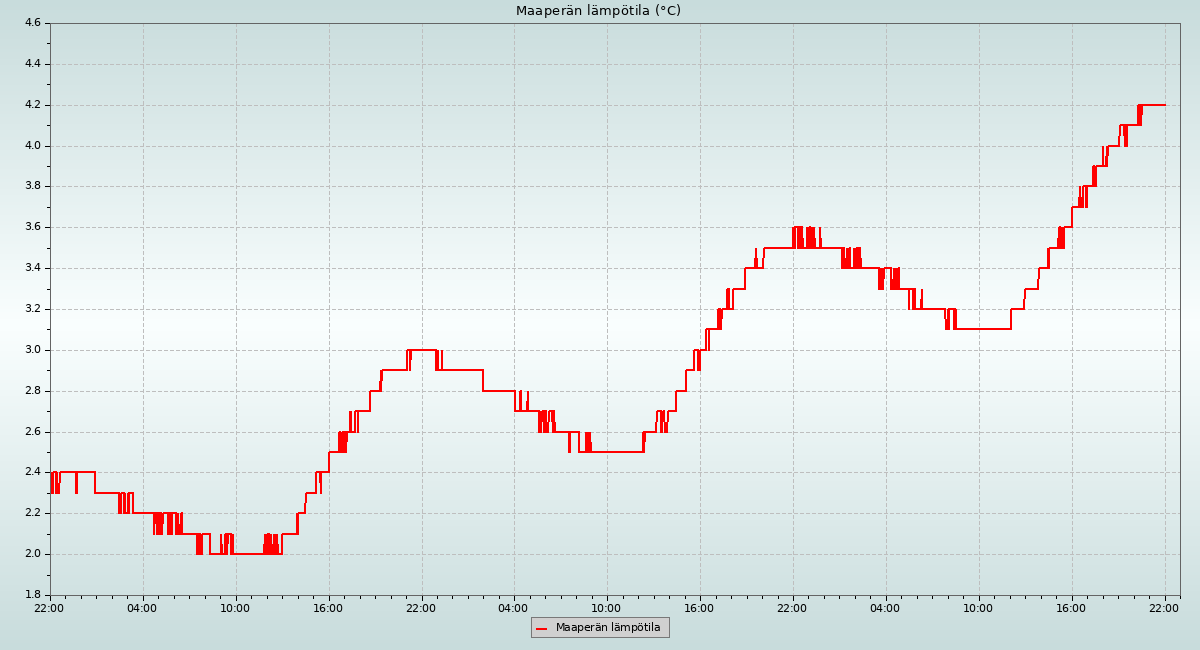Screen dimensions: 1200x650
Task: Click the last 16:00 time label on the x-axis
Action: point(1071,607)
